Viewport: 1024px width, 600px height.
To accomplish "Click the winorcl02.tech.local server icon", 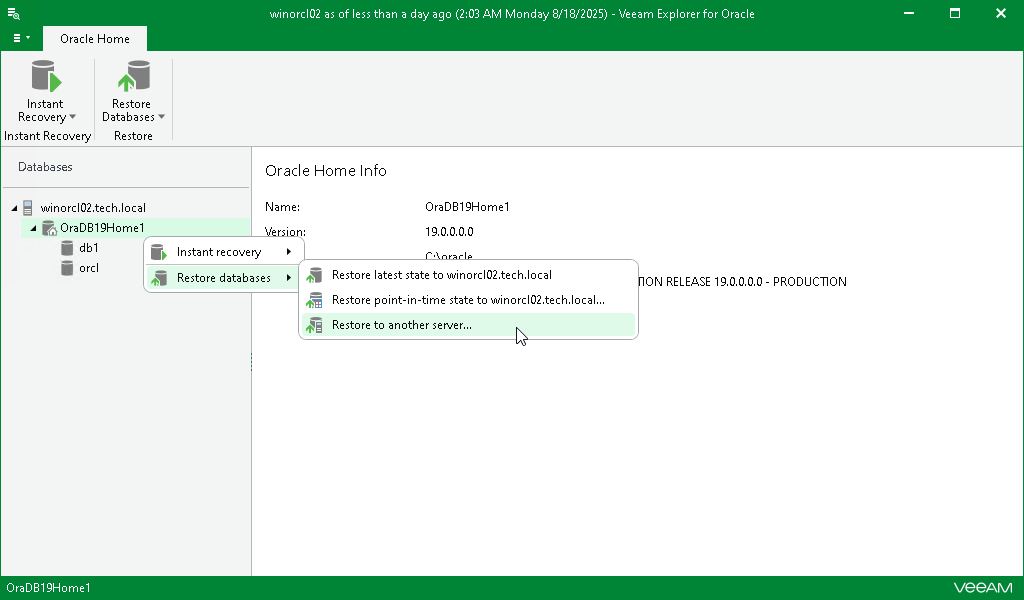I will [26, 207].
